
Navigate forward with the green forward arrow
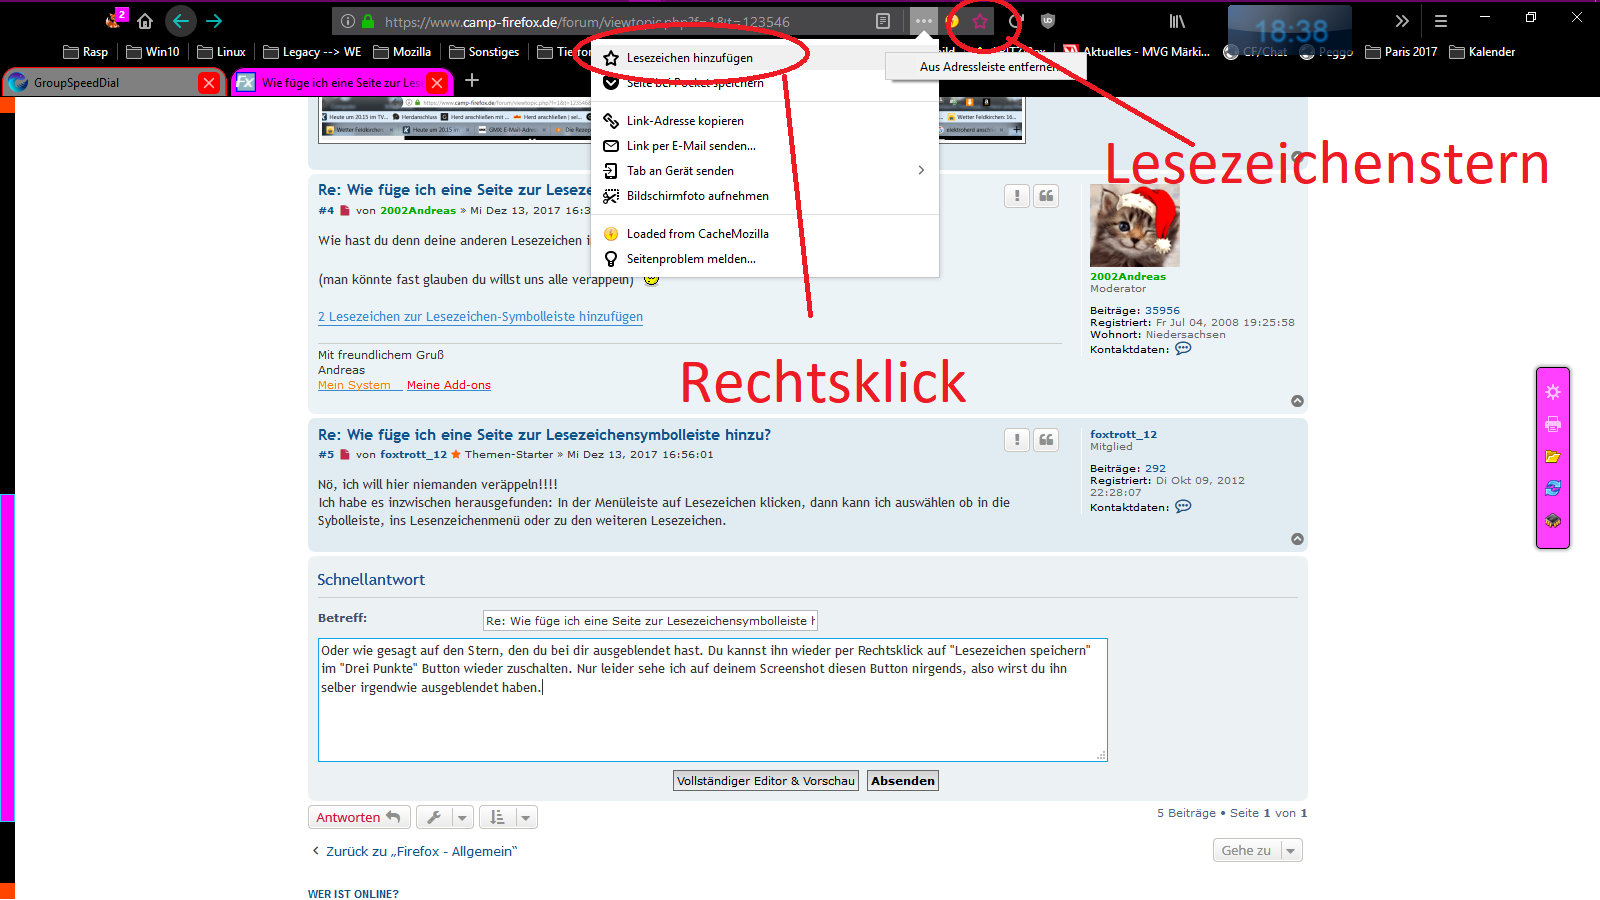(x=214, y=21)
